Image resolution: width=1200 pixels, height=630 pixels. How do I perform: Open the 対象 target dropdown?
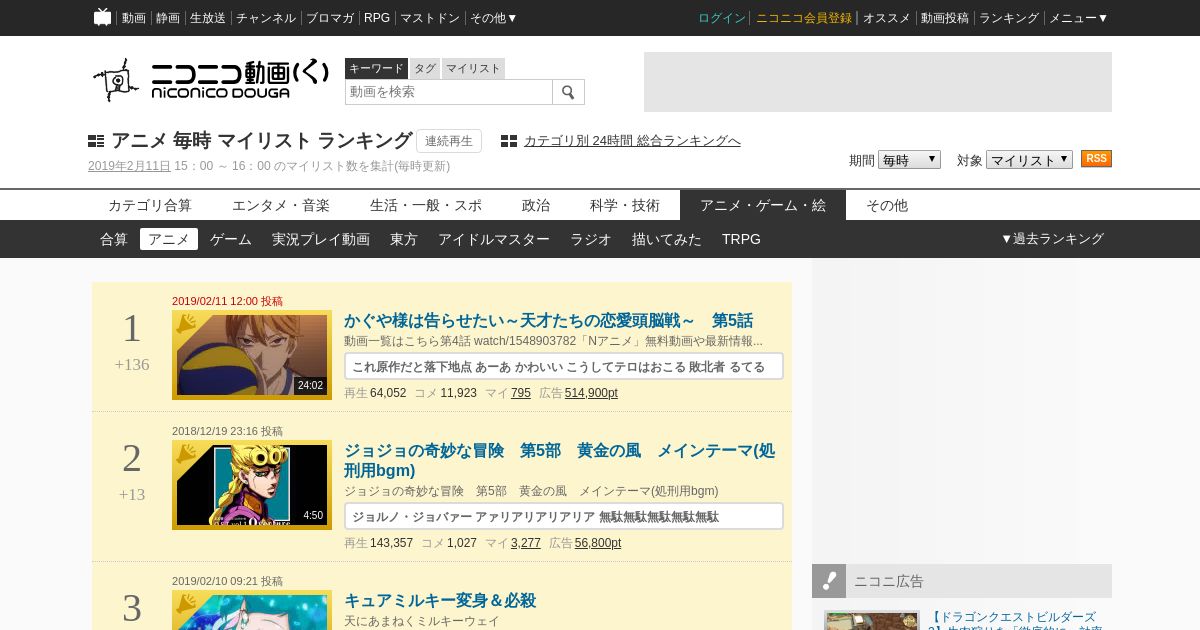click(1029, 160)
